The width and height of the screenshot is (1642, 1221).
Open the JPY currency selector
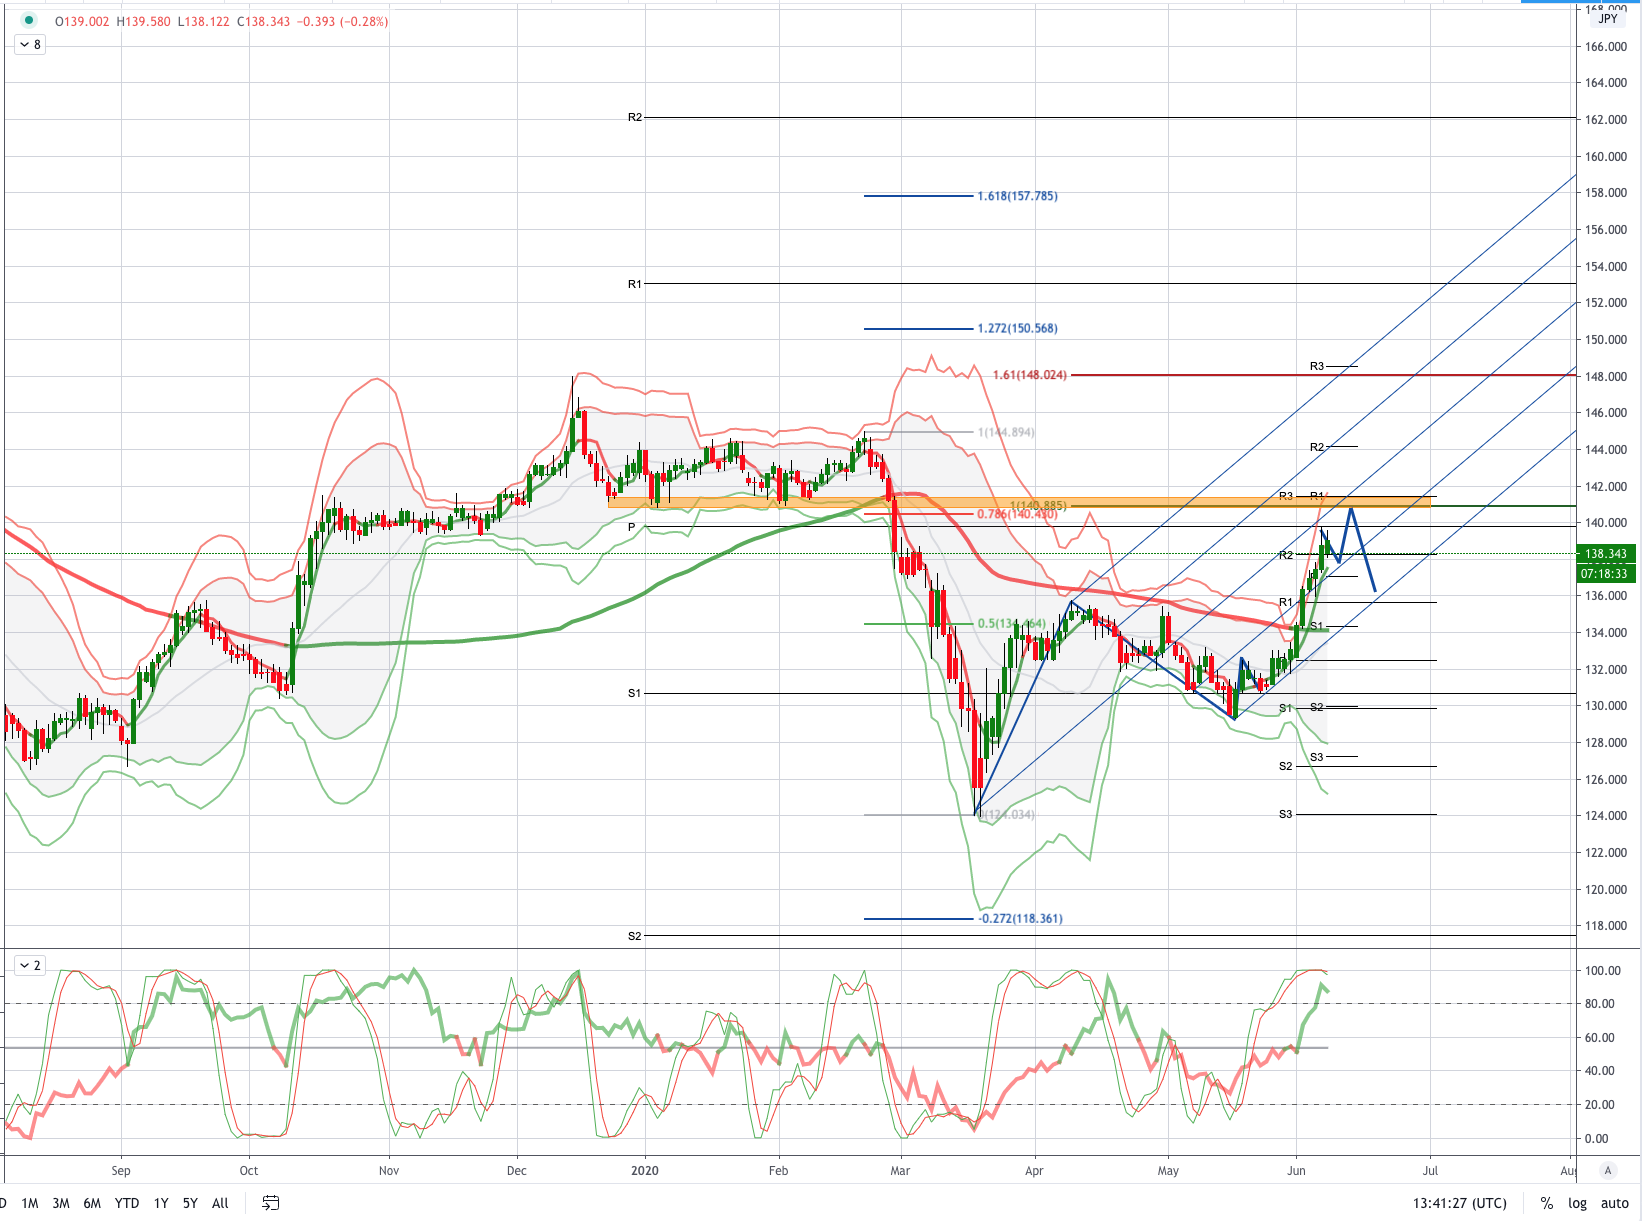click(1608, 19)
